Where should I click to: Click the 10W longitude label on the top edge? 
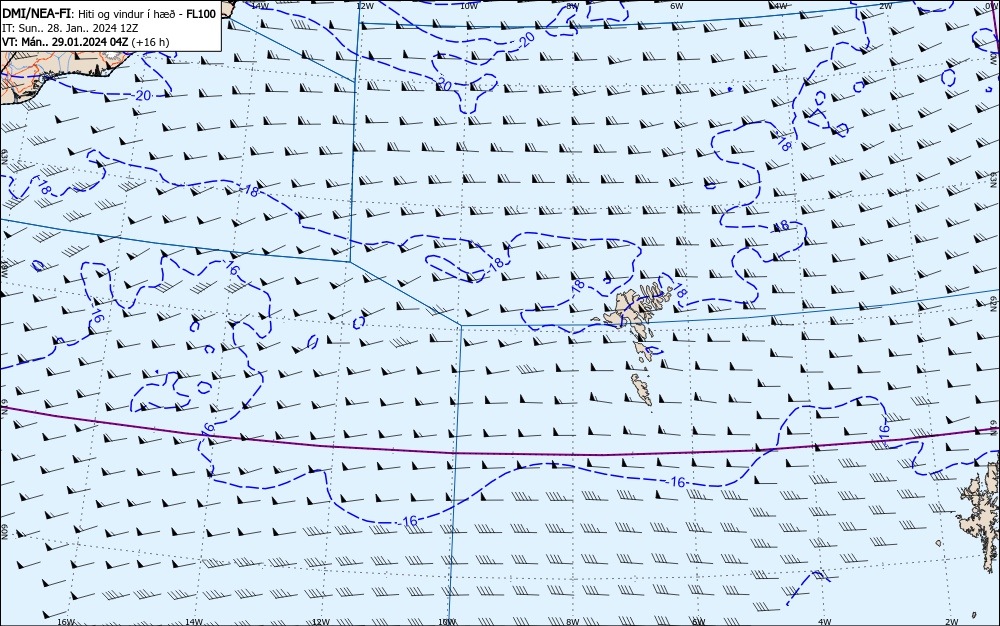[x=469, y=6]
